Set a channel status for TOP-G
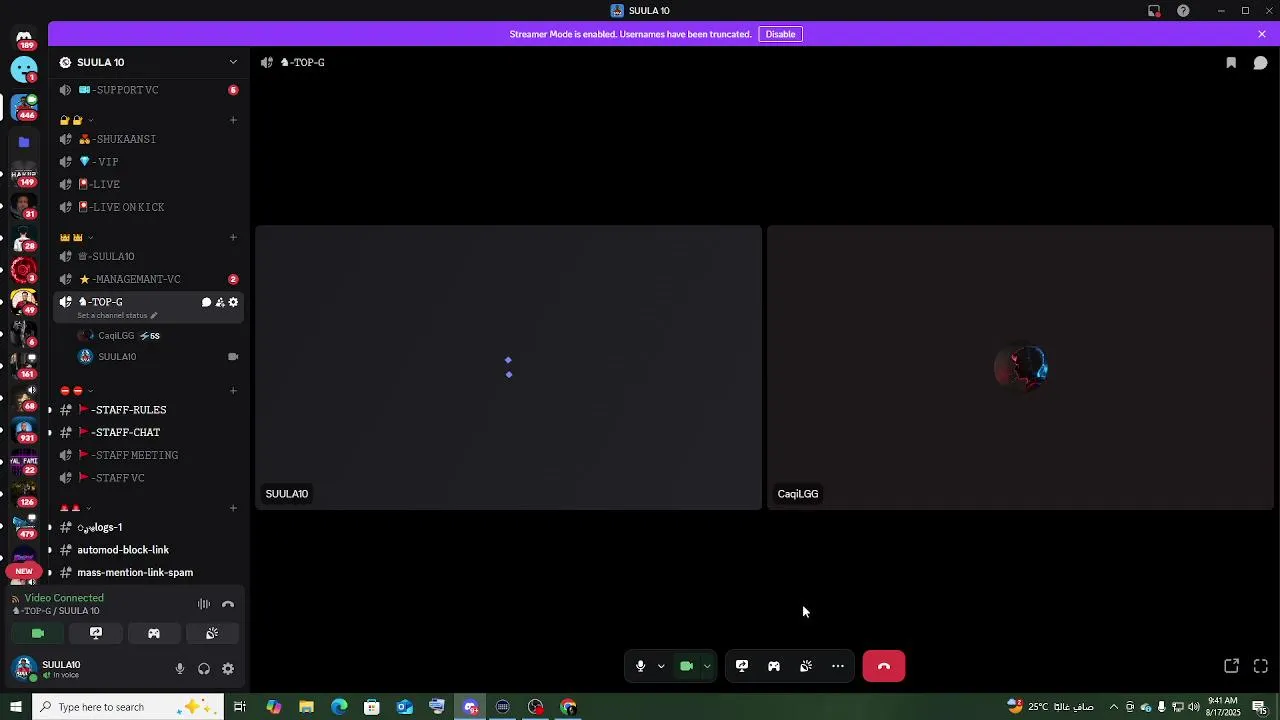The image size is (1280, 720). pos(117,315)
